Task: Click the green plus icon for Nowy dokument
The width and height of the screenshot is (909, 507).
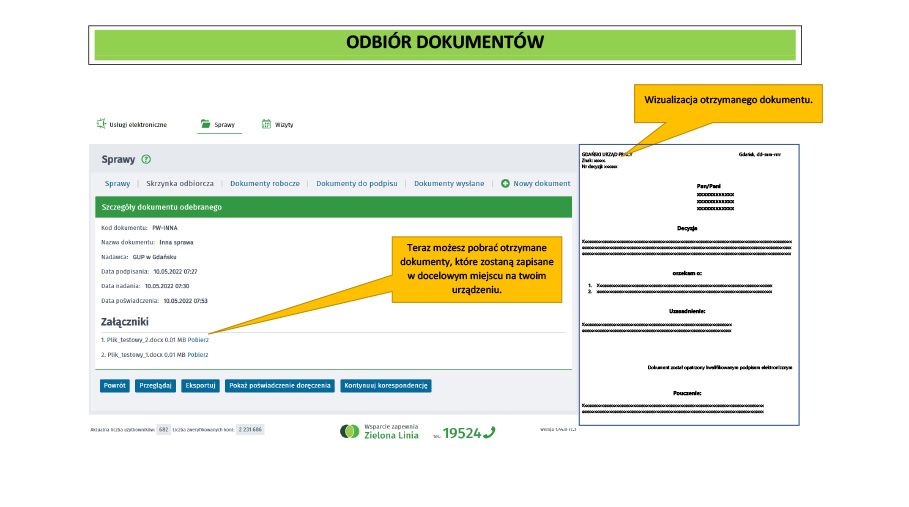Action: point(505,183)
